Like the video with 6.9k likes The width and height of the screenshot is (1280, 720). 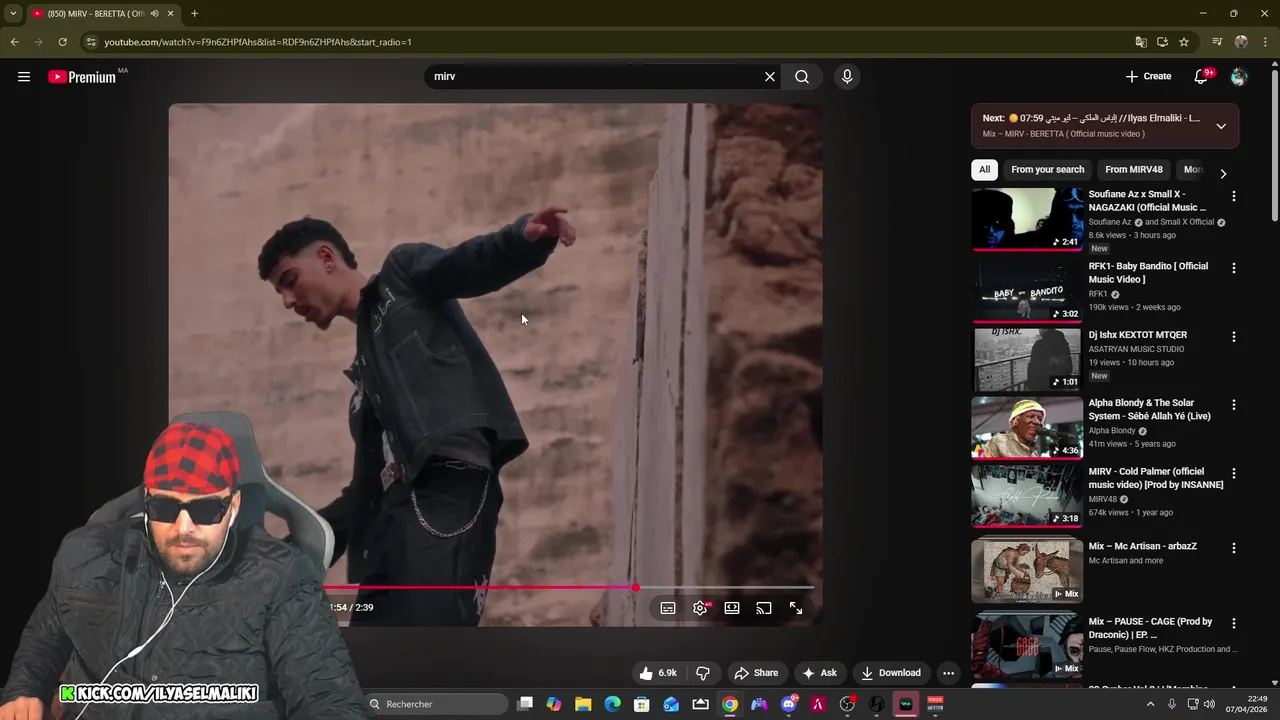pos(658,673)
